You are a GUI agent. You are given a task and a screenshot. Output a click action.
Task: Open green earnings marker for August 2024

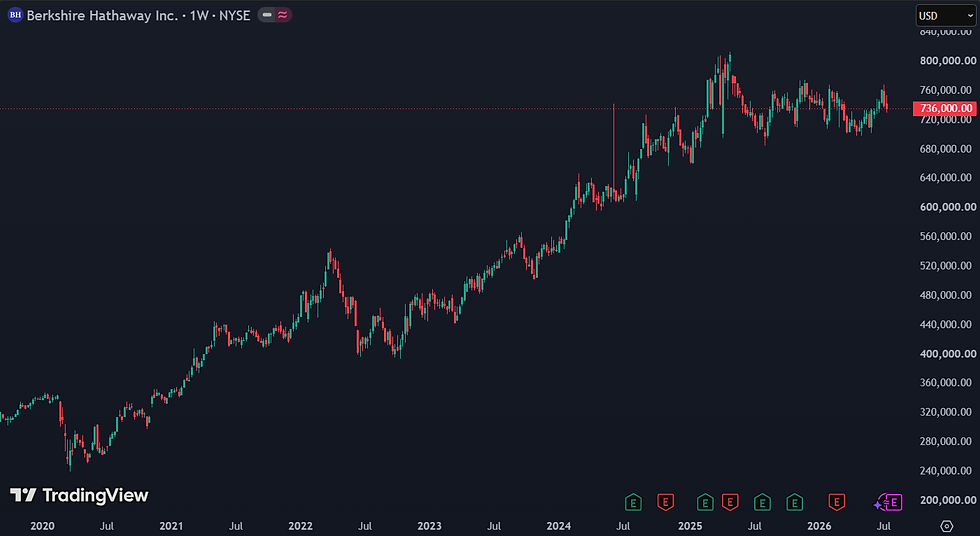[633, 502]
